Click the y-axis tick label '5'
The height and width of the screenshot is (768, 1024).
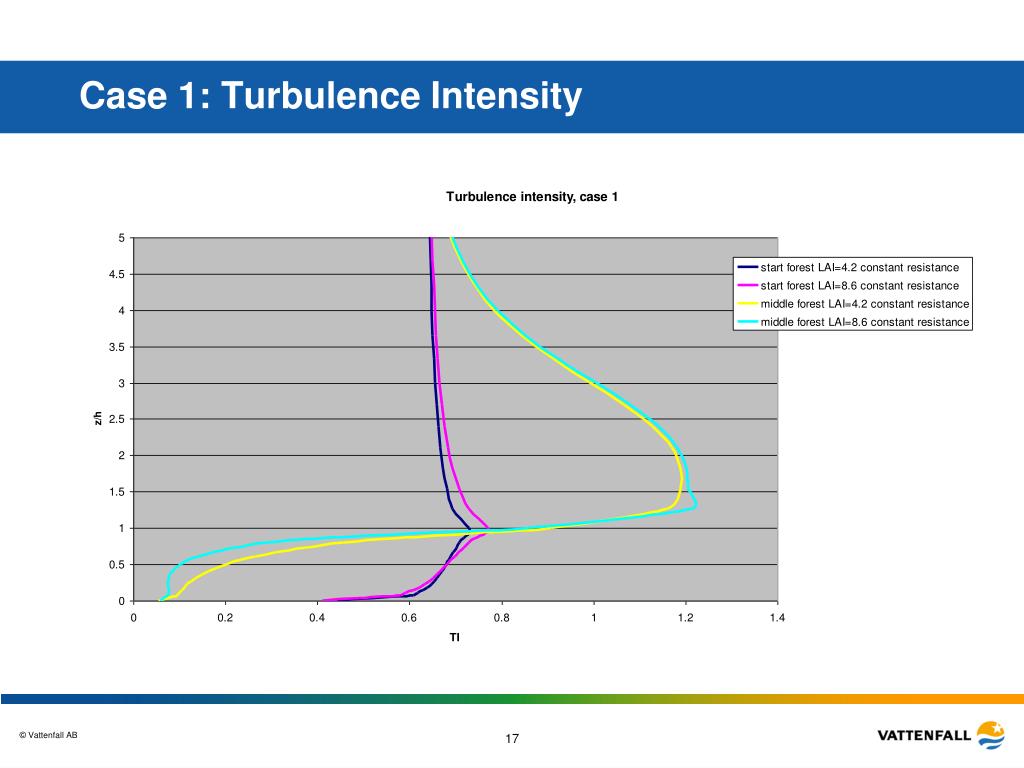121,238
